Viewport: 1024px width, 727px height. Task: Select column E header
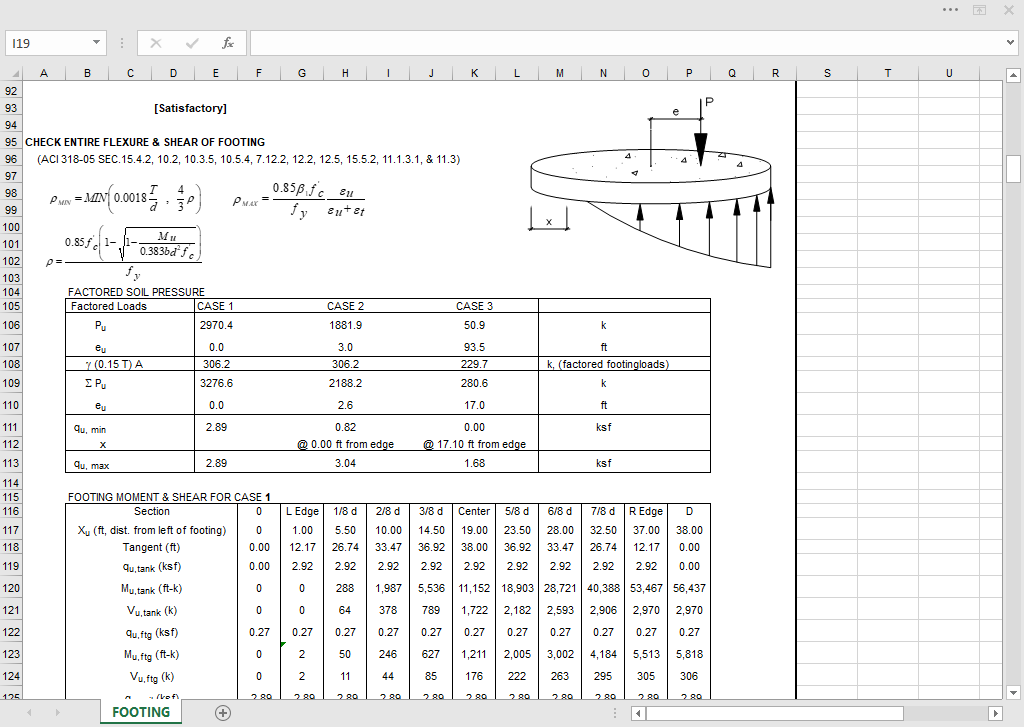(216, 73)
